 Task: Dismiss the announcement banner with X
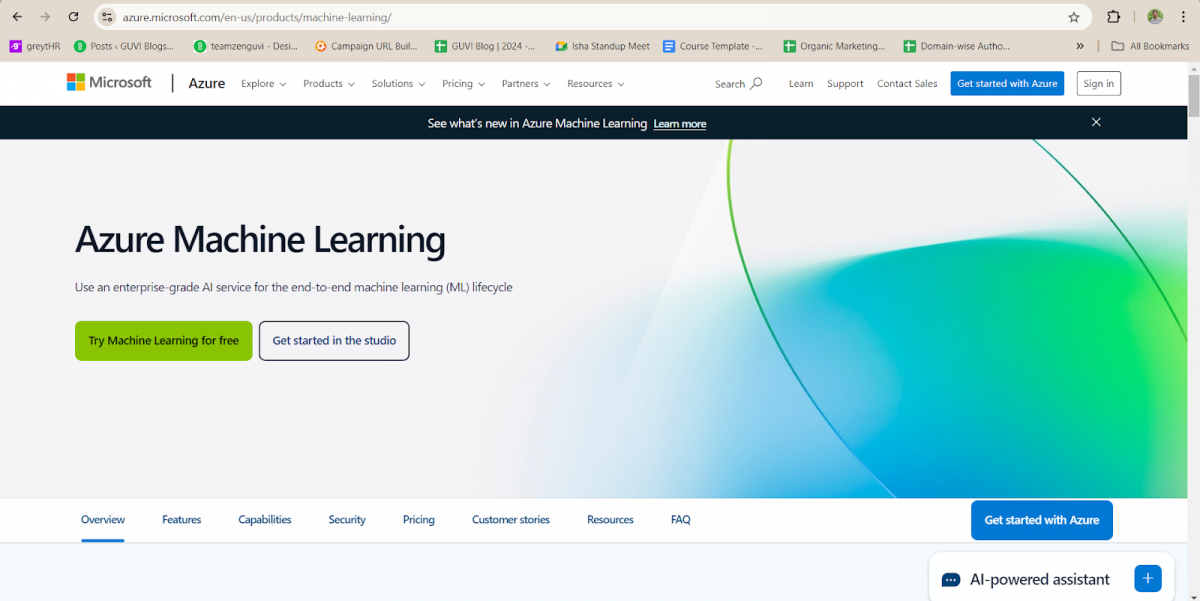[1096, 122]
